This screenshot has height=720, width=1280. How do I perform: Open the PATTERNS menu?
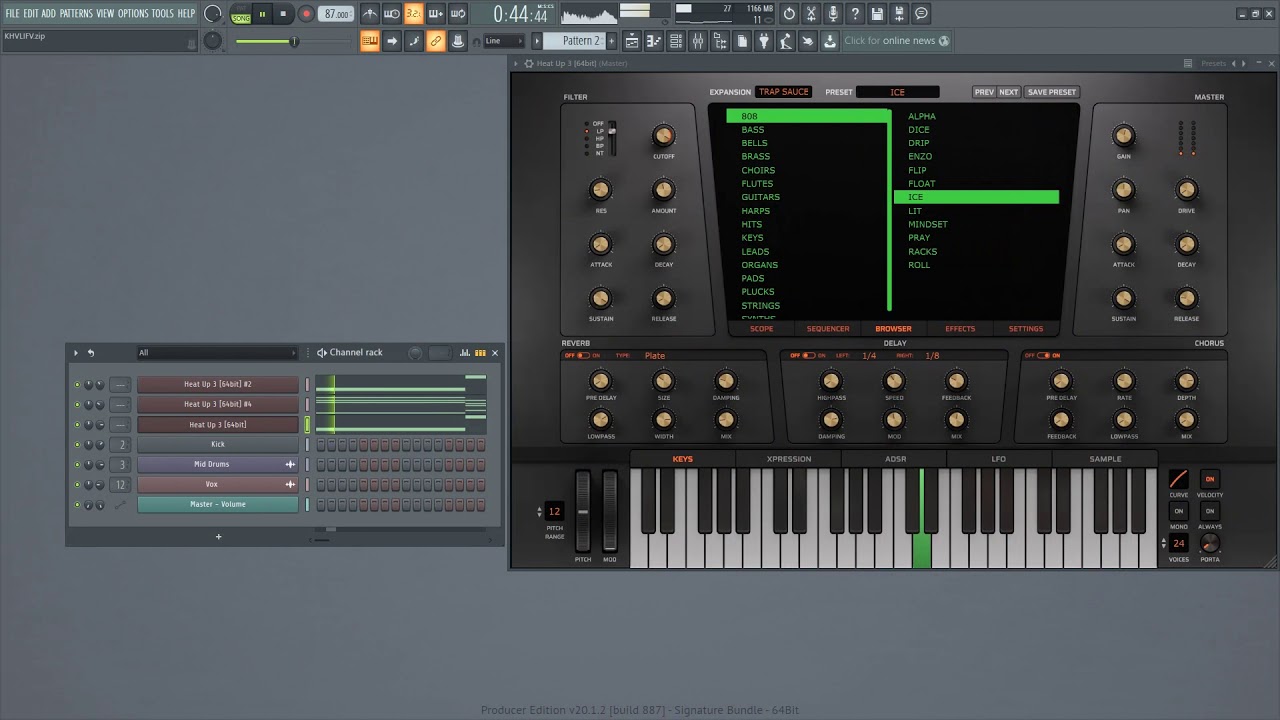[76, 14]
